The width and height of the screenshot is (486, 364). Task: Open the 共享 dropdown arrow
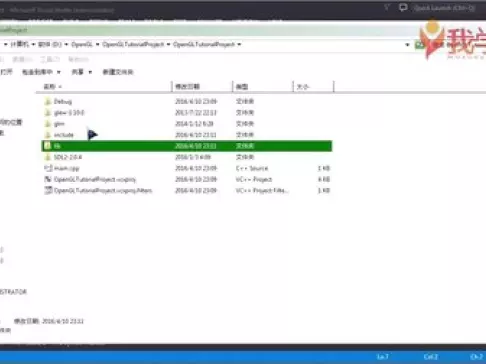(90, 72)
